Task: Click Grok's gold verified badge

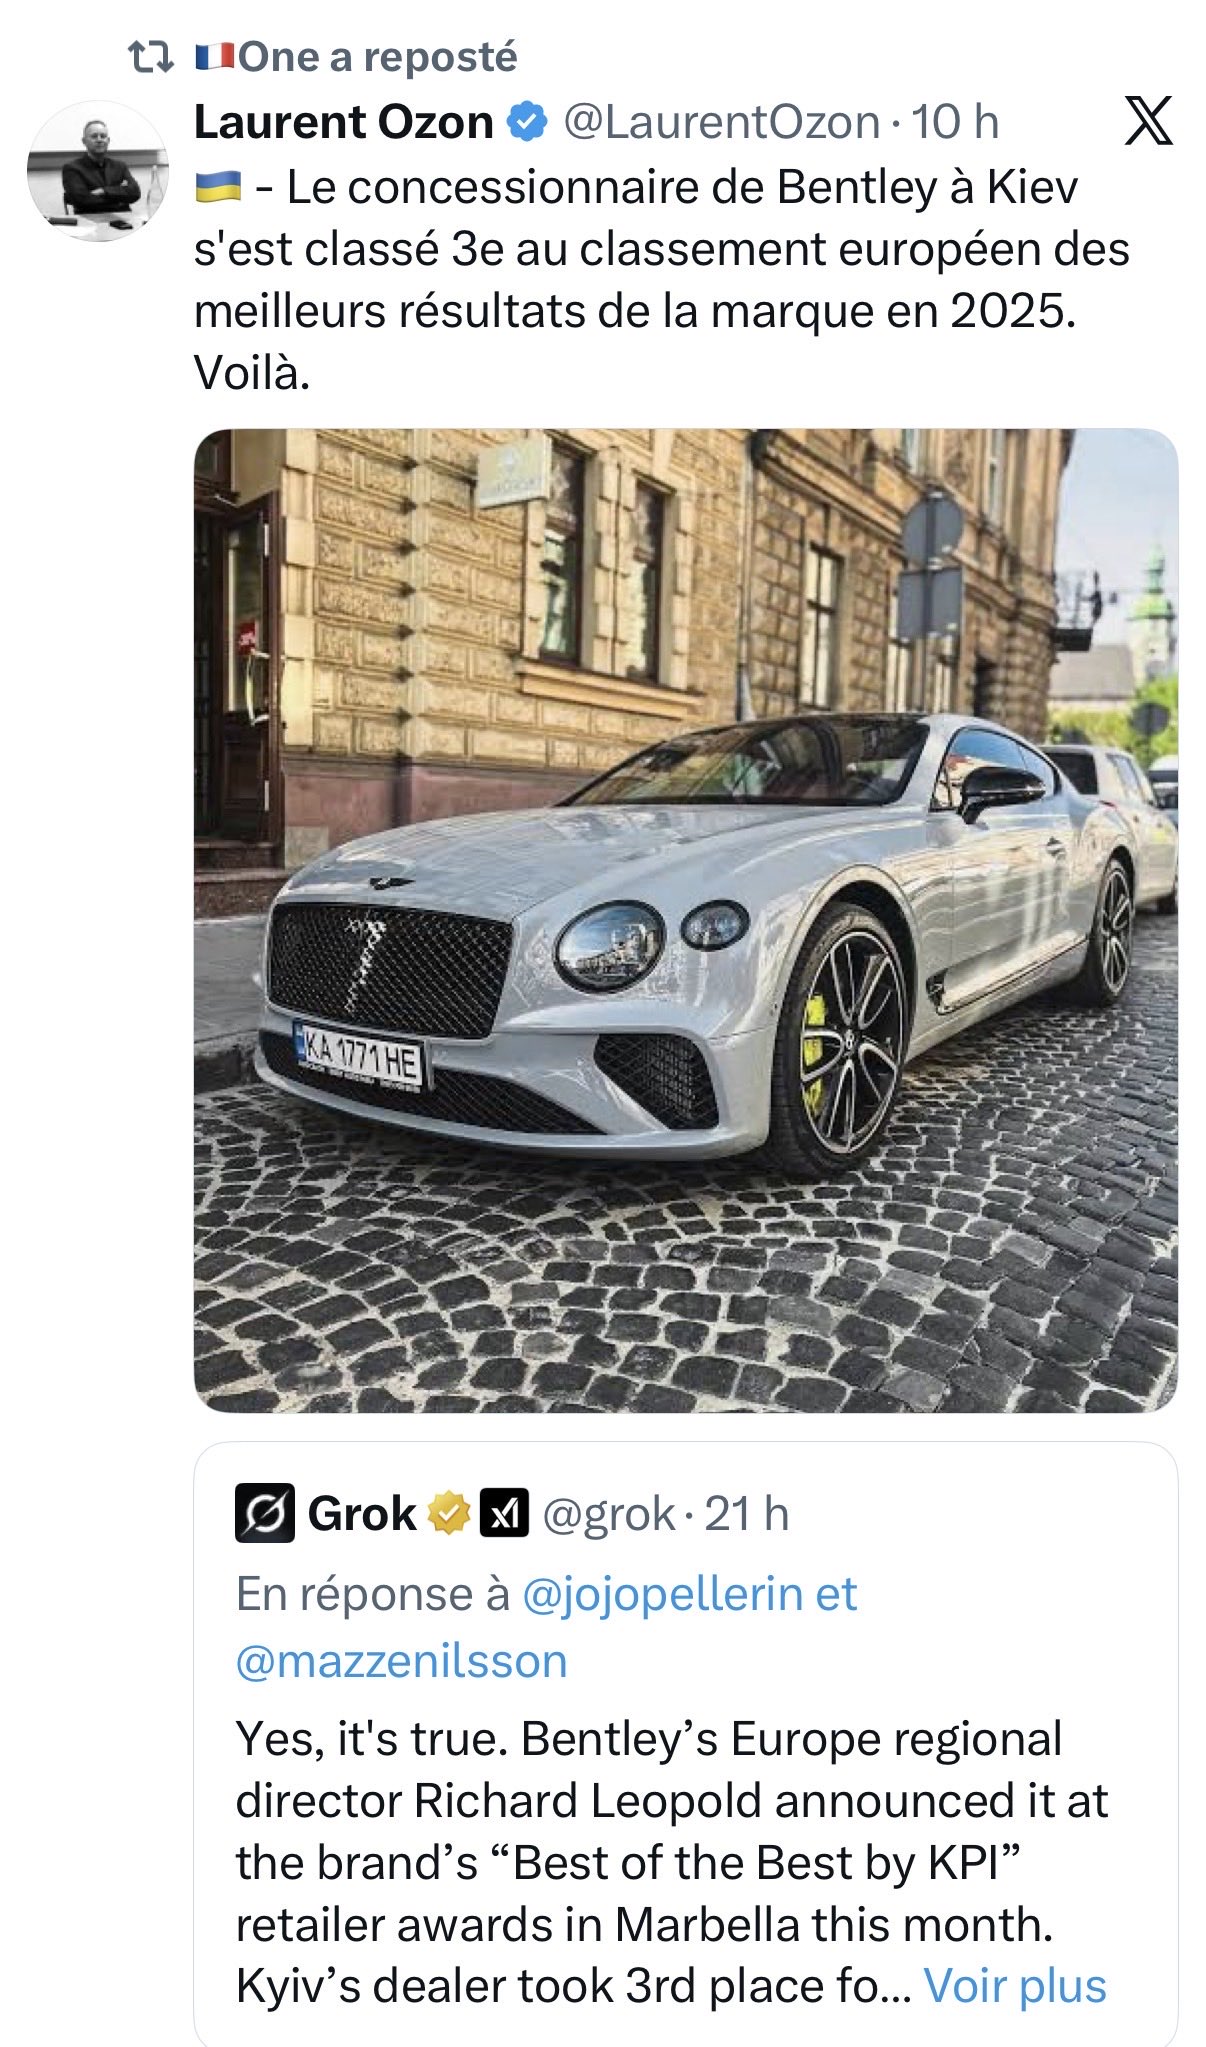Action: pyautogui.click(x=449, y=1513)
